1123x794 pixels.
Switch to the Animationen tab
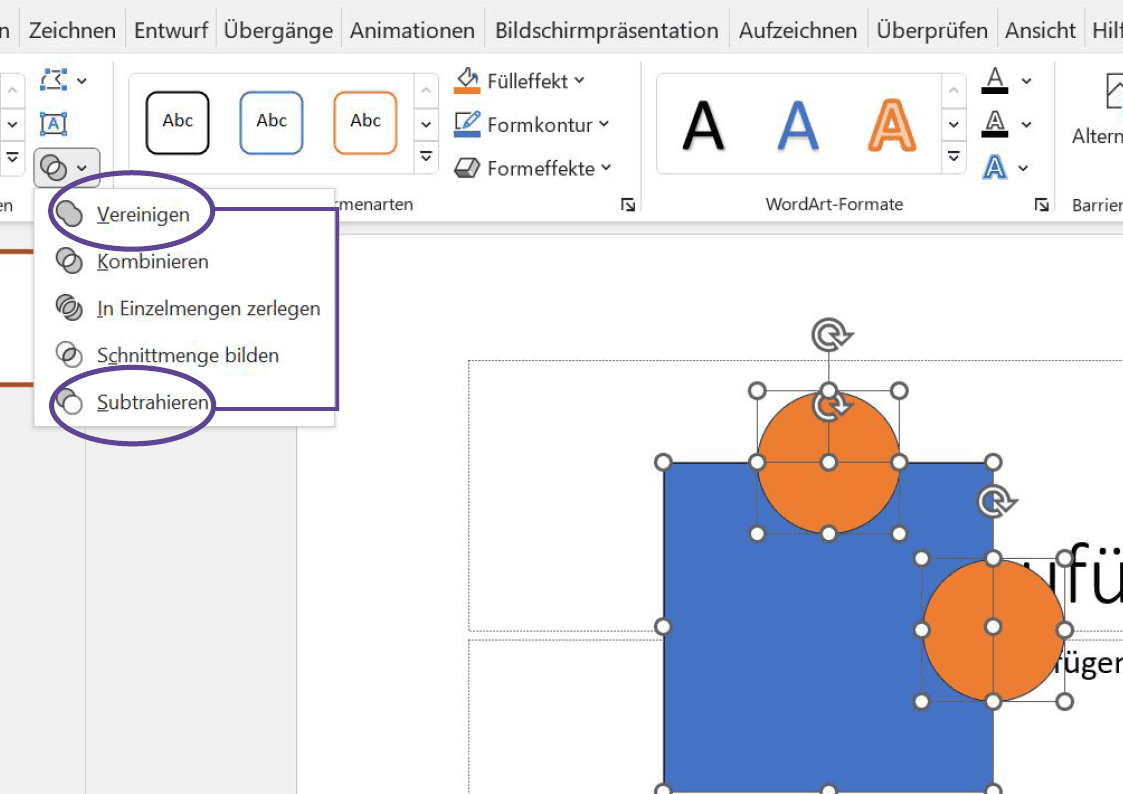click(412, 30)
